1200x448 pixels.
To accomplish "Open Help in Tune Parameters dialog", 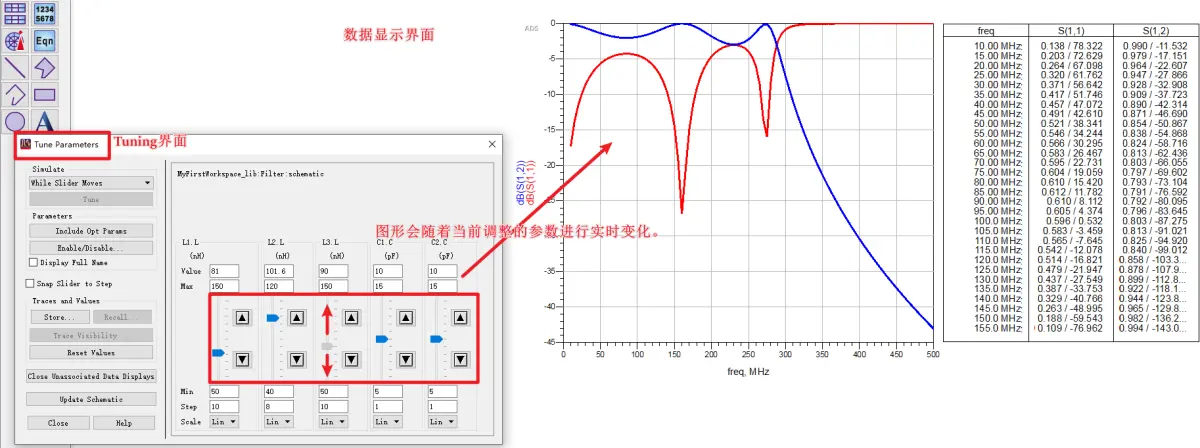I will 123,423.
